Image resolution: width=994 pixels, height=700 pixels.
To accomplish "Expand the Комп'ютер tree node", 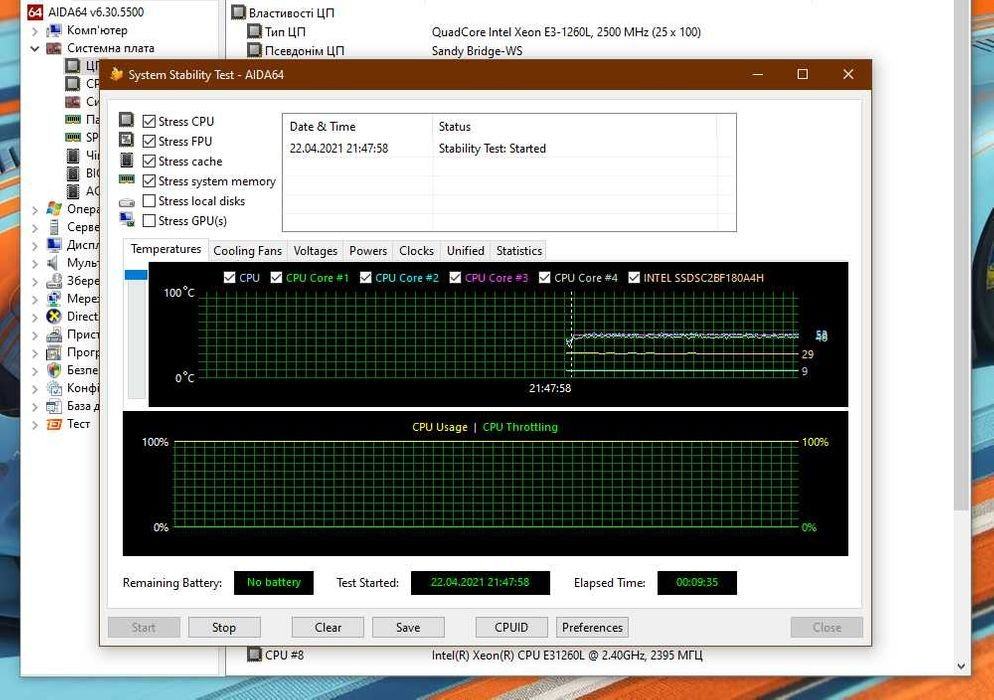I will coord(35,30).
